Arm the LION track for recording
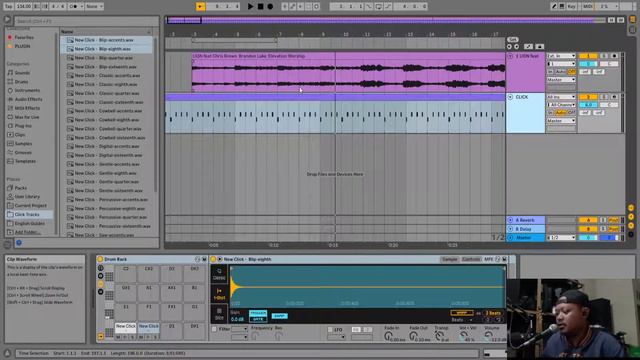640x360 pixels. (x=614, y=56)
